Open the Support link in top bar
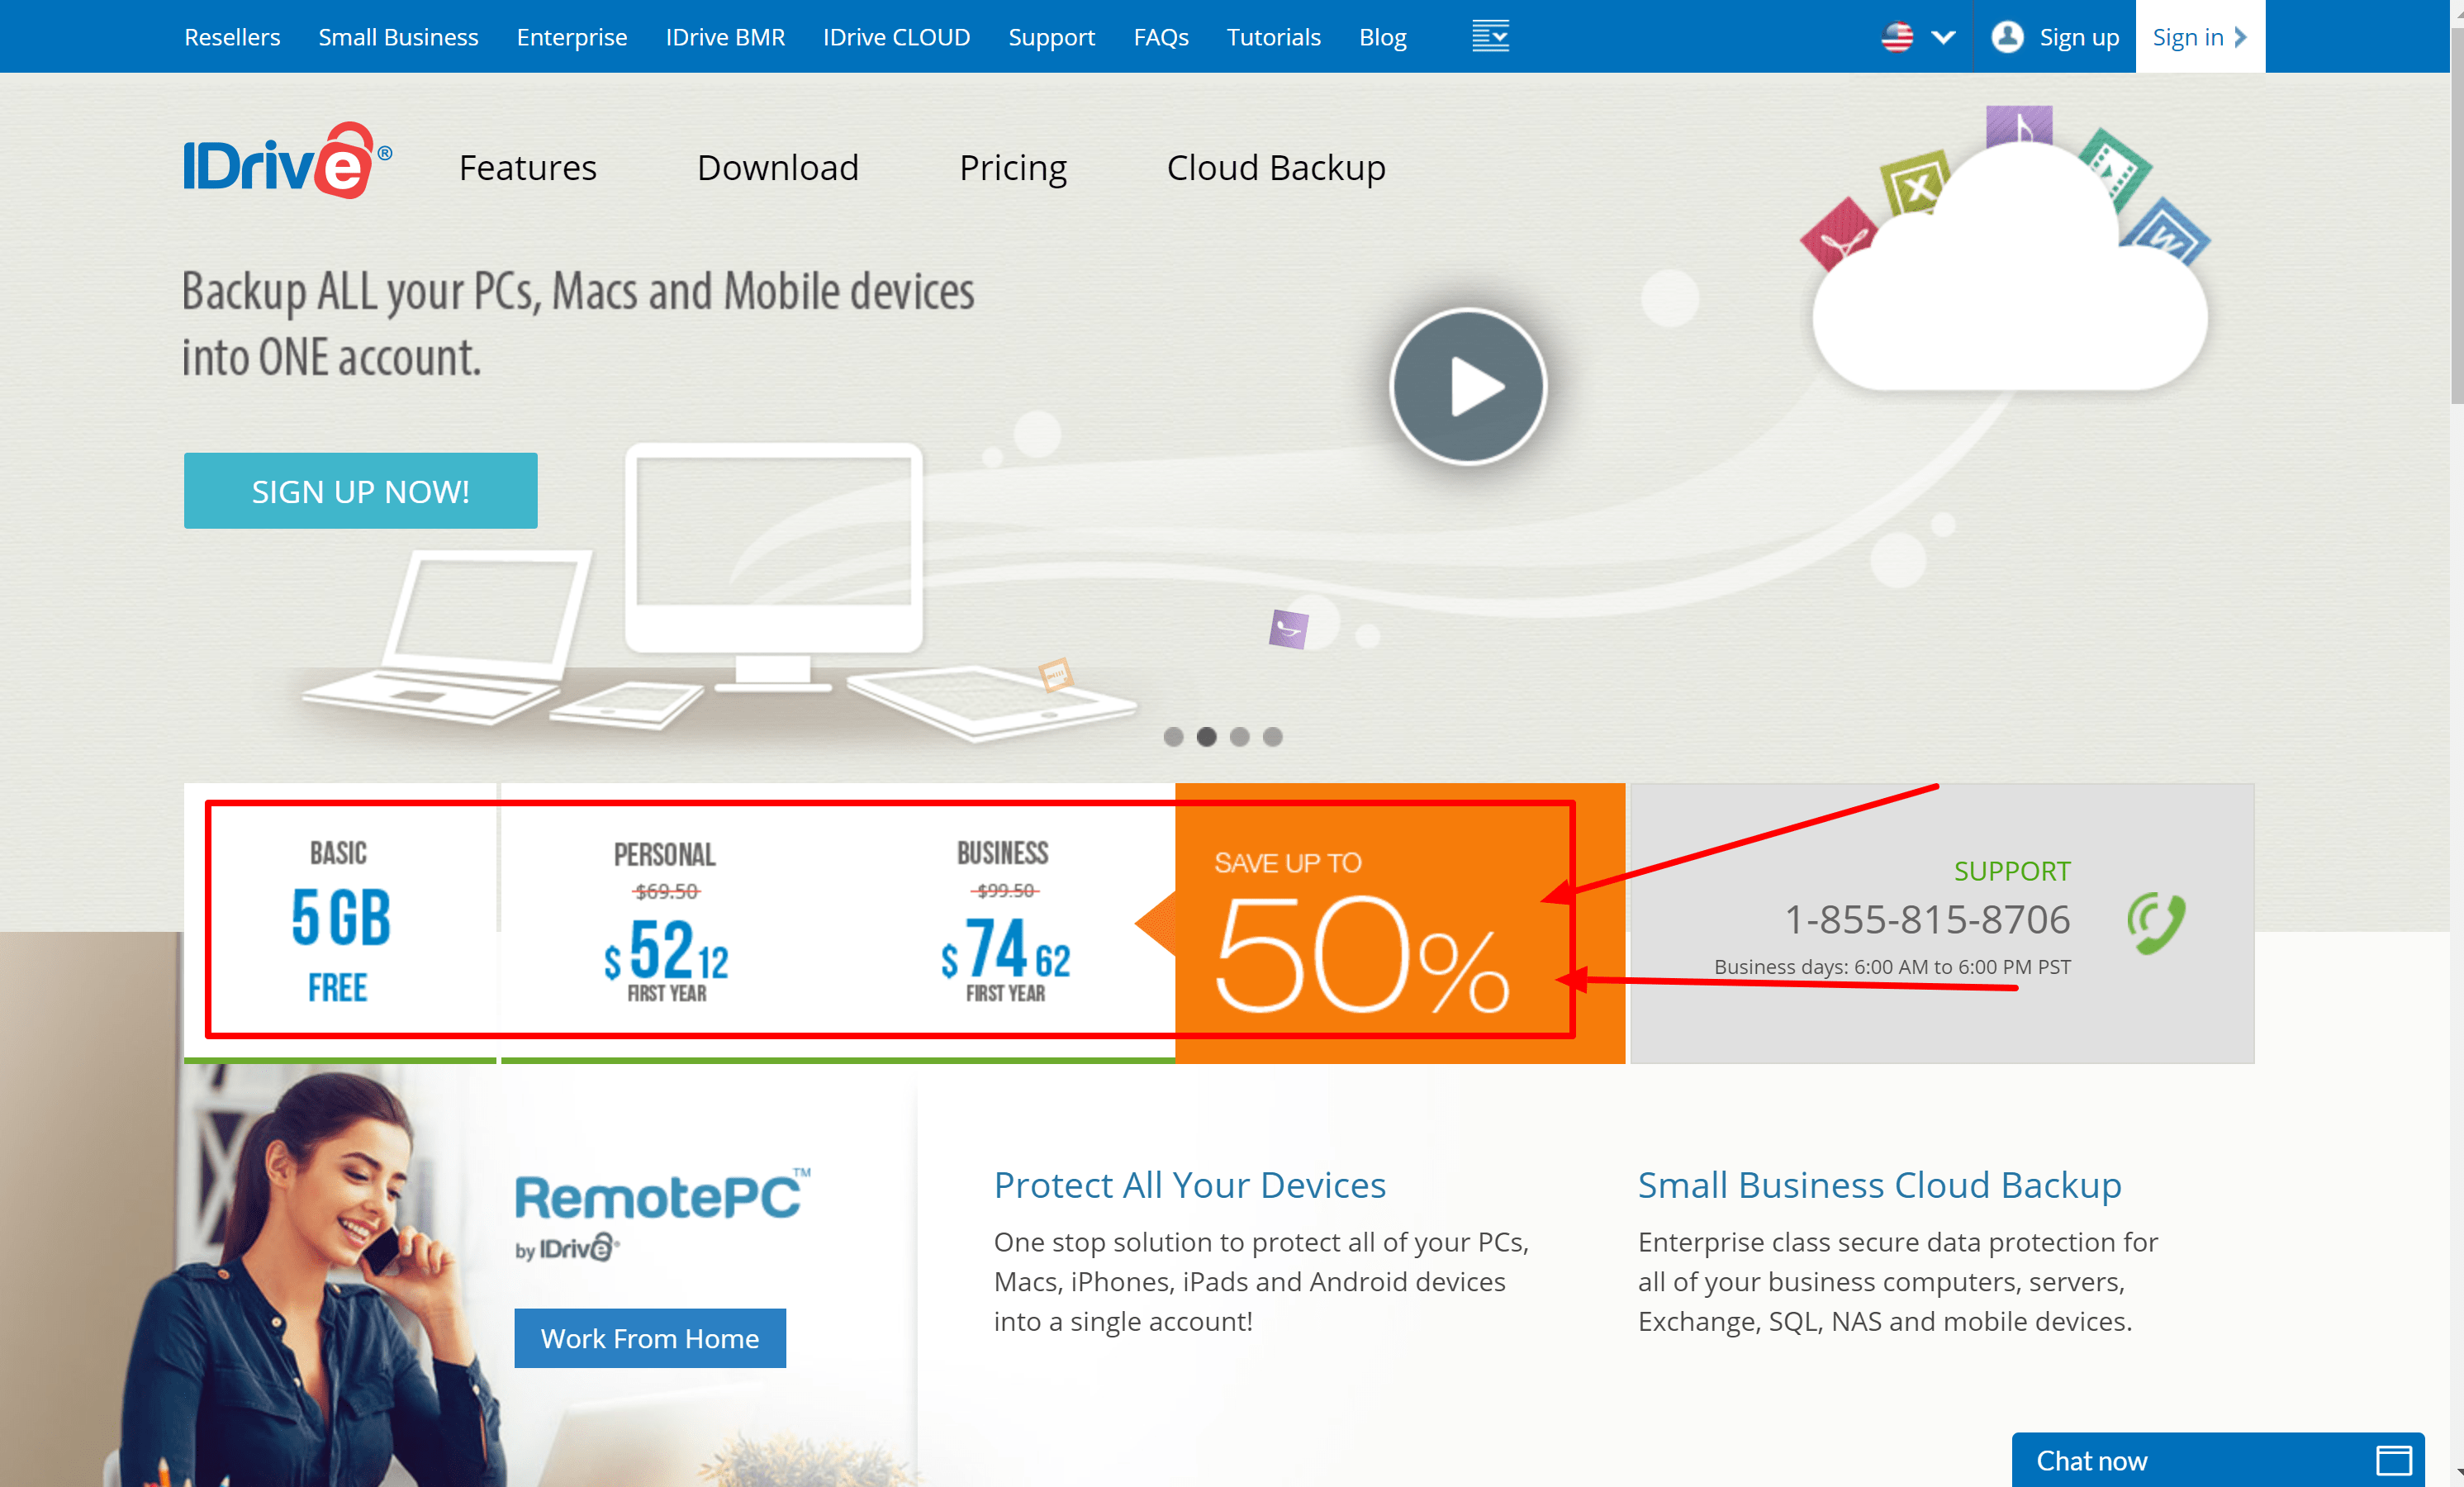2464x1487 pixels. click(x=1051, y=37)
